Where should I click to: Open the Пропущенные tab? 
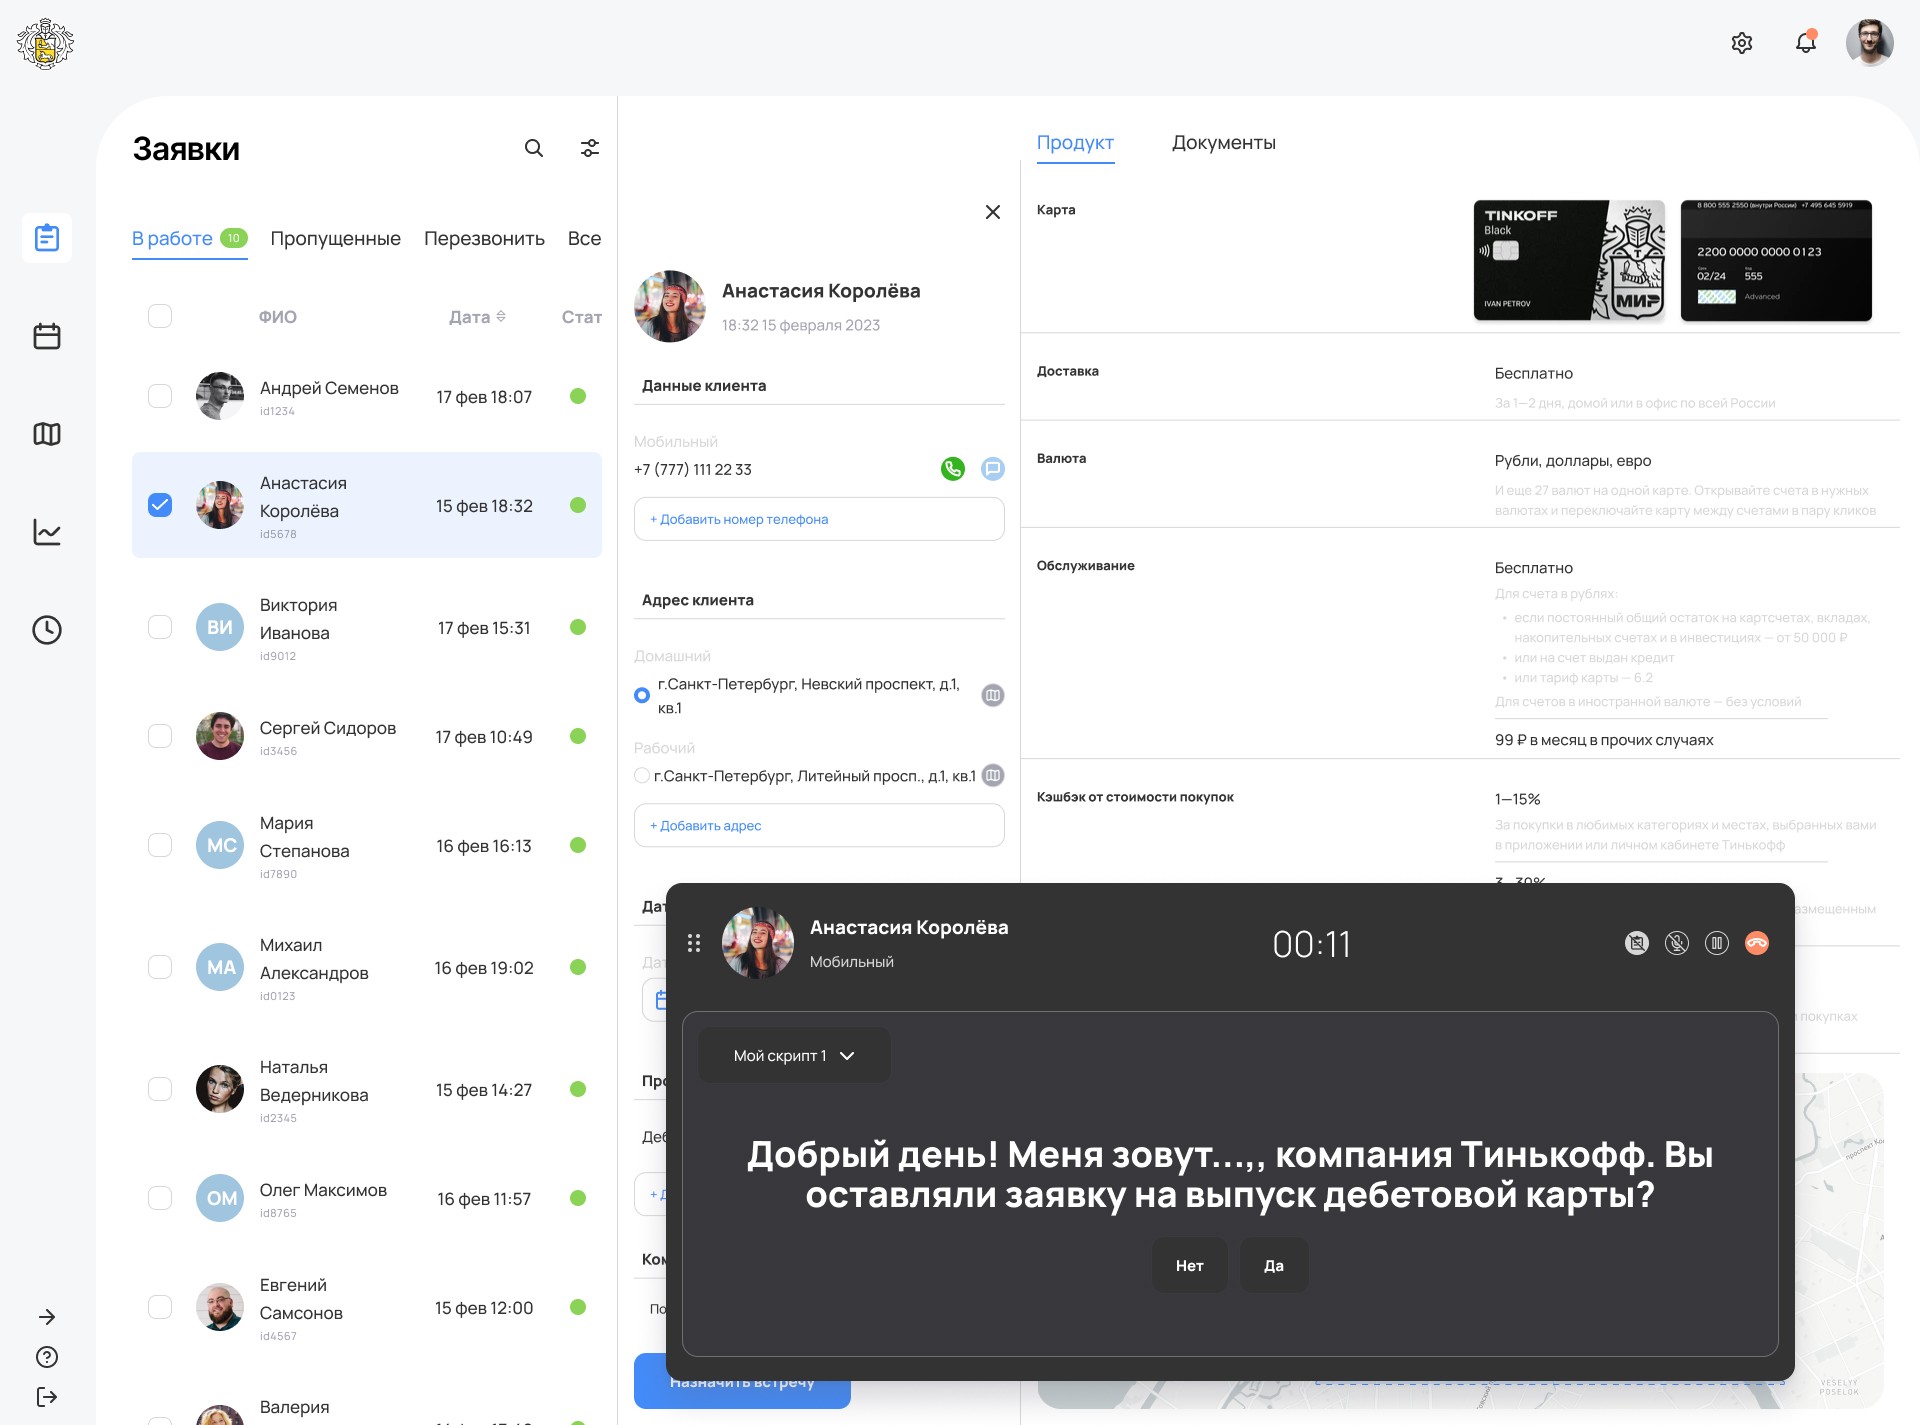[x=335, y=239]
